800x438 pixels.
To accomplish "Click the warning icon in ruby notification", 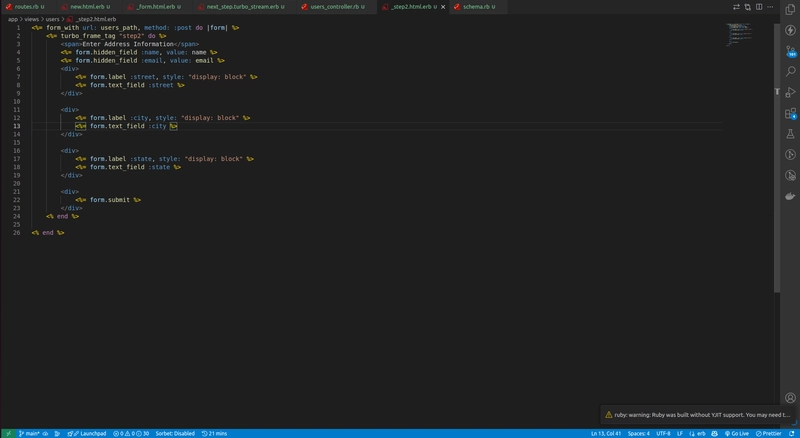I will tap(609, 415).
